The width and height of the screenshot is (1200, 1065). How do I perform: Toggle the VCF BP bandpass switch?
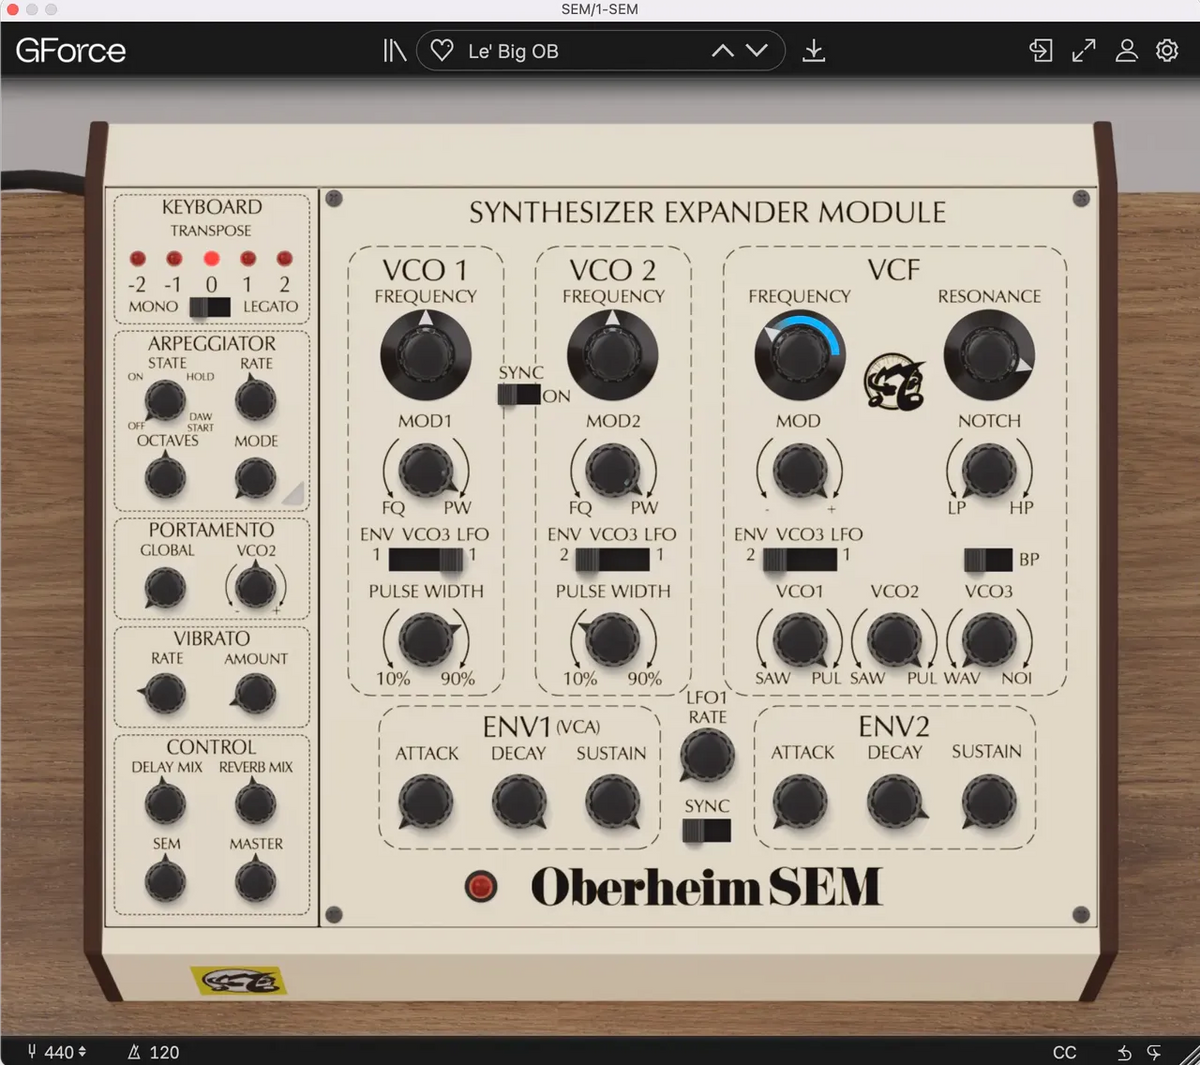click(x=988, y=560)
